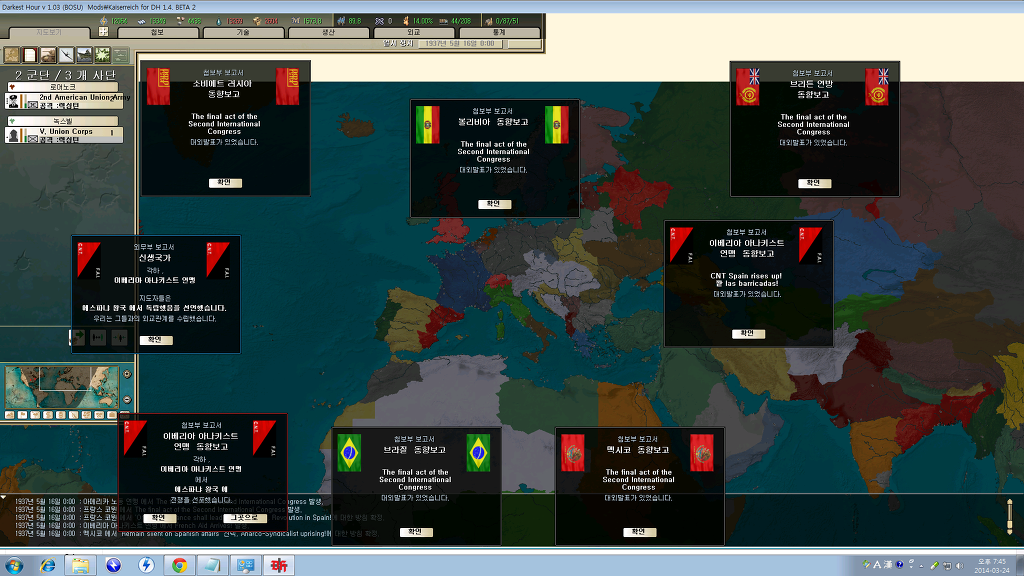Open the 외교 (diplomacy) tab
The image size is (1024, 576).
point(413,32)
